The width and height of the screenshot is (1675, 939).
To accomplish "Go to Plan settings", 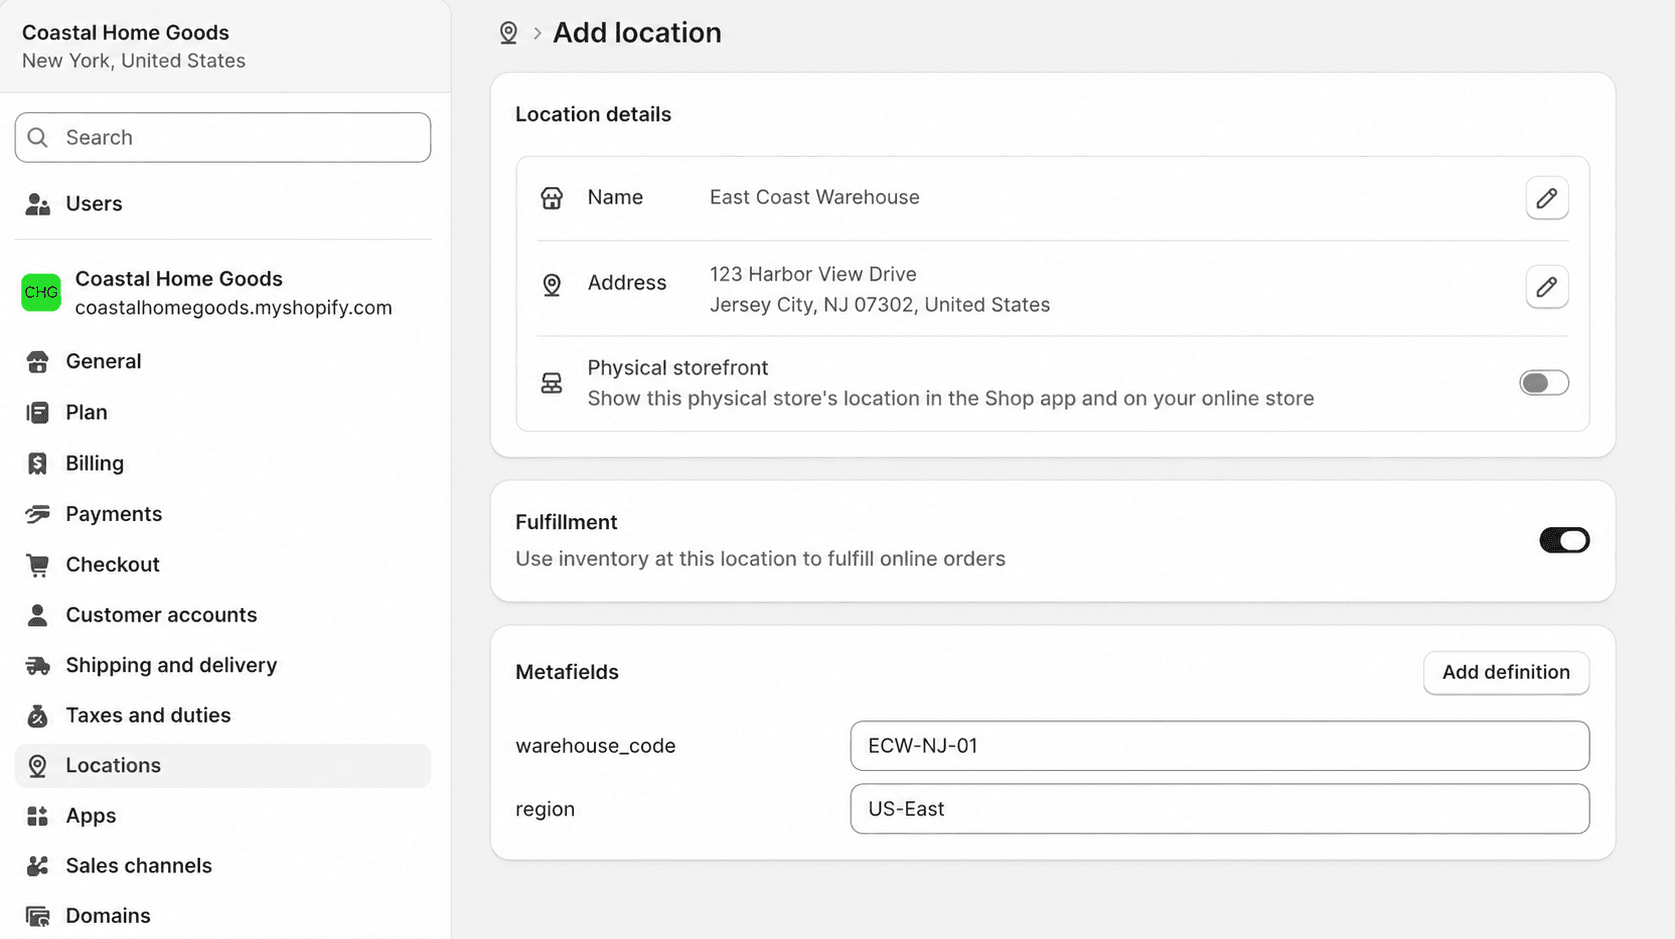I will point(222,412).
